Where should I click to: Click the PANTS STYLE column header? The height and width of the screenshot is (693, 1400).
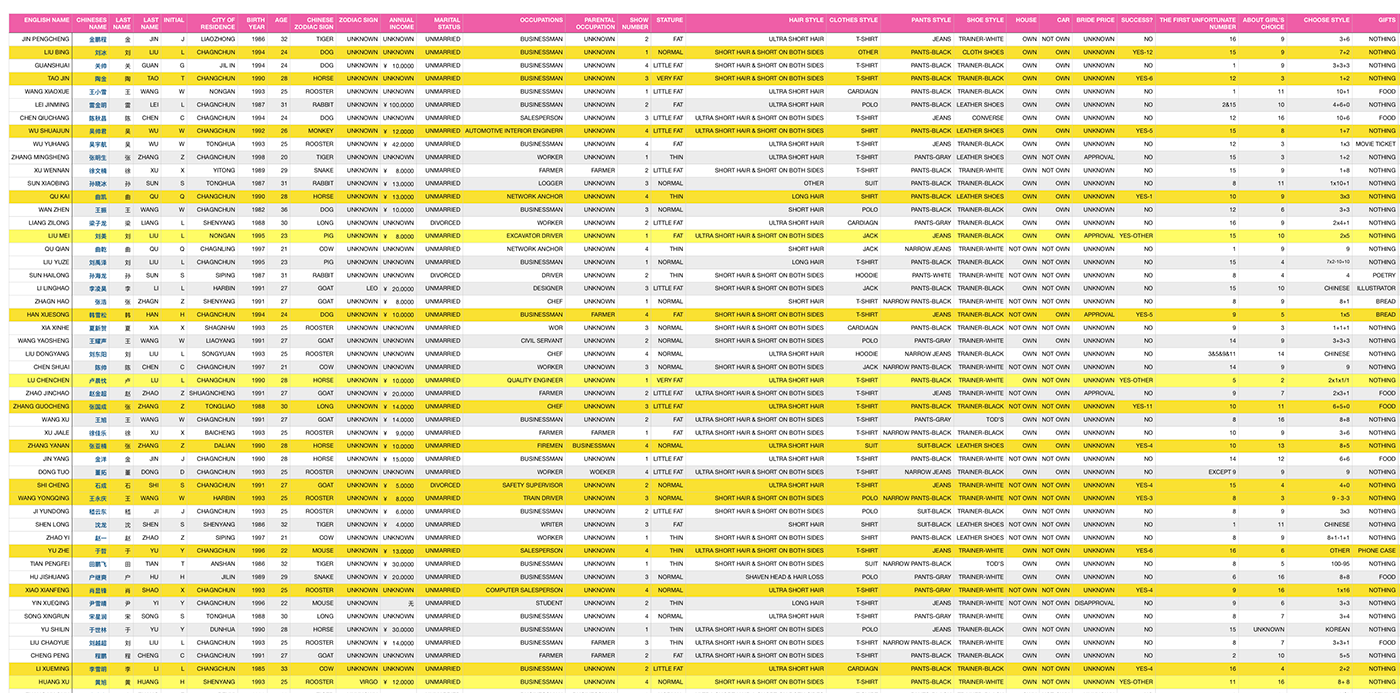(x=931, y=19)
